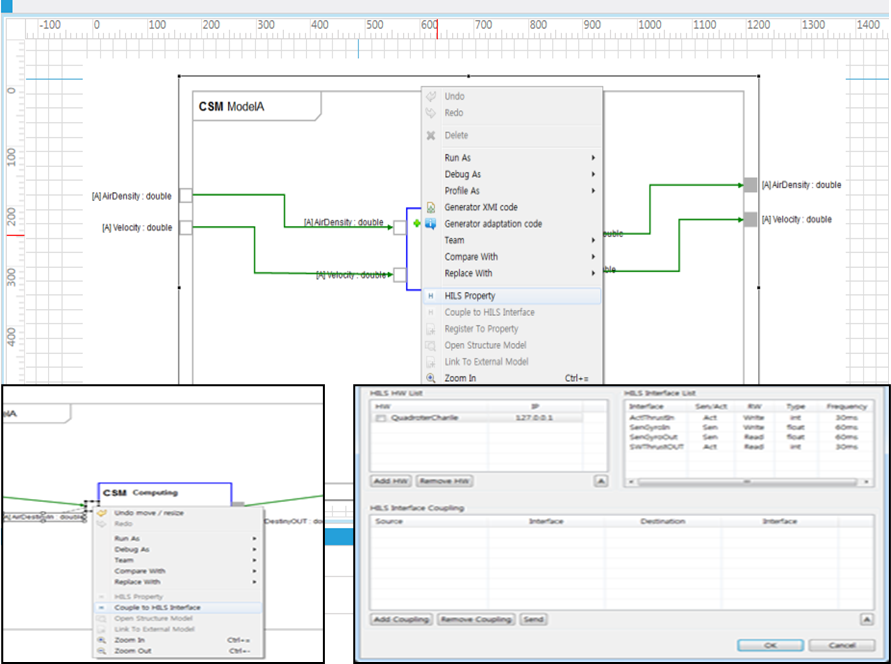
Task: Click the gray AirDensity output port square
Action: pos(750,184)
